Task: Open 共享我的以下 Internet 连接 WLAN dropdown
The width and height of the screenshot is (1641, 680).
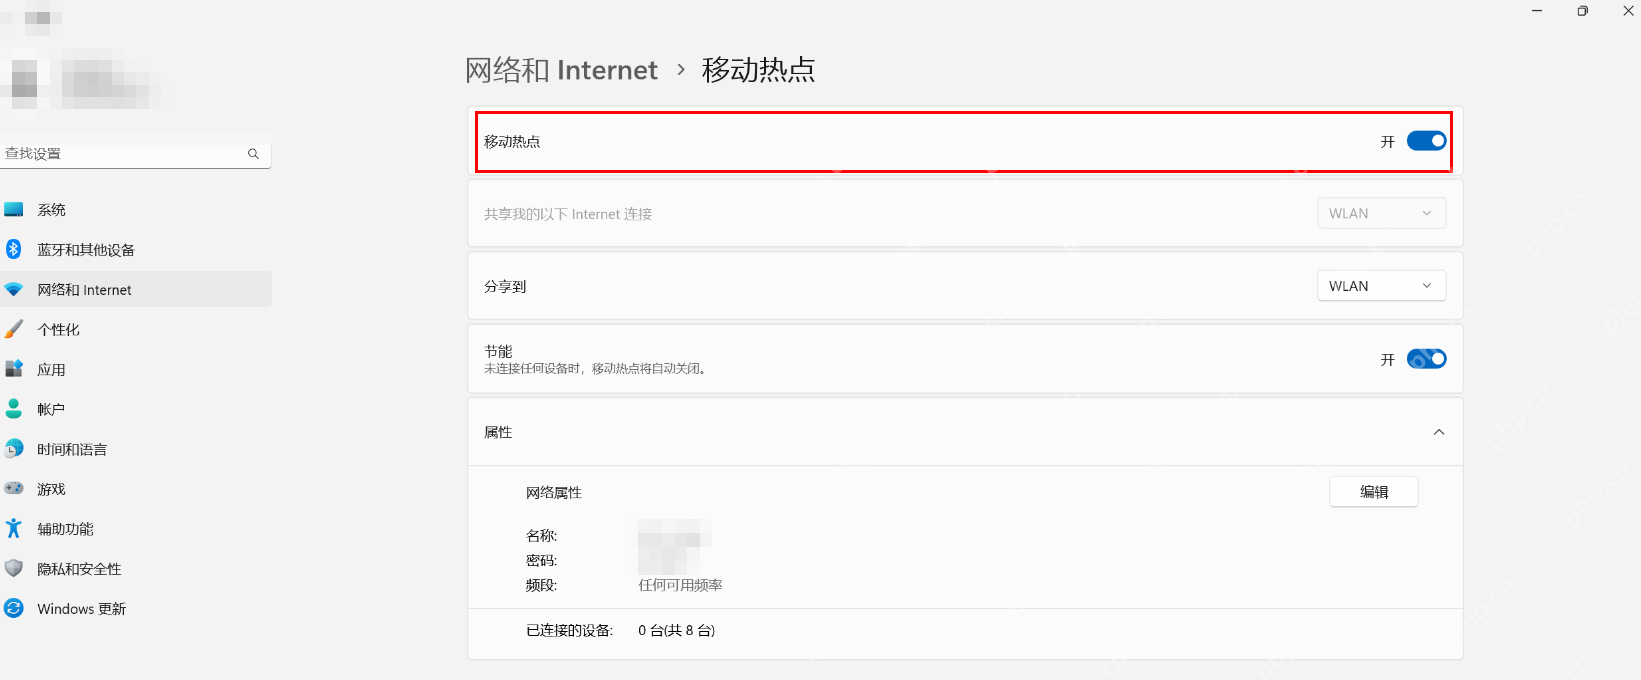Action: click(x=1381, y=213)
